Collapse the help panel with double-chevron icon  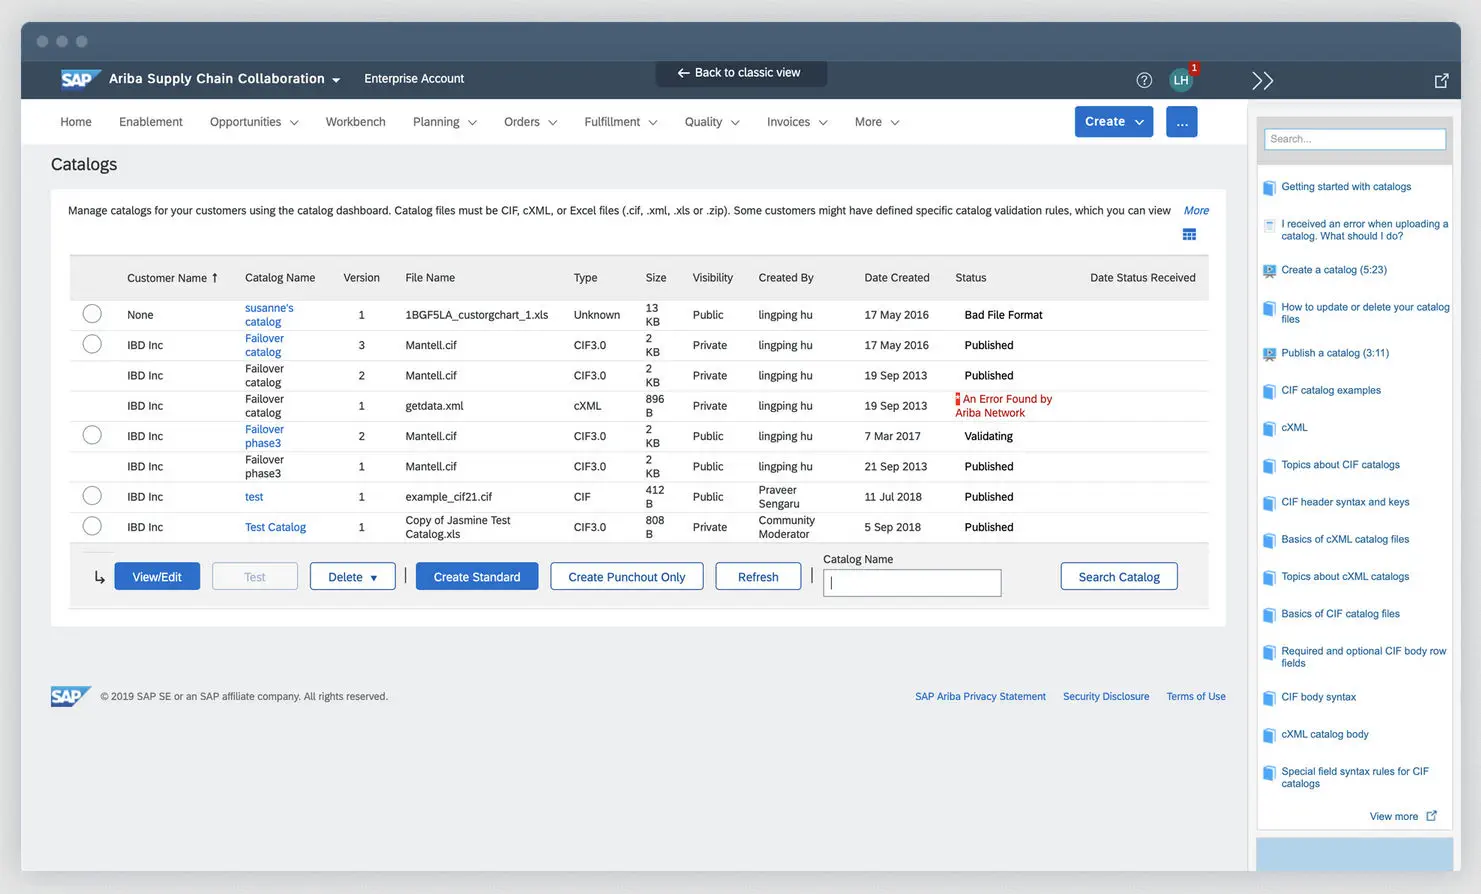1262,81
